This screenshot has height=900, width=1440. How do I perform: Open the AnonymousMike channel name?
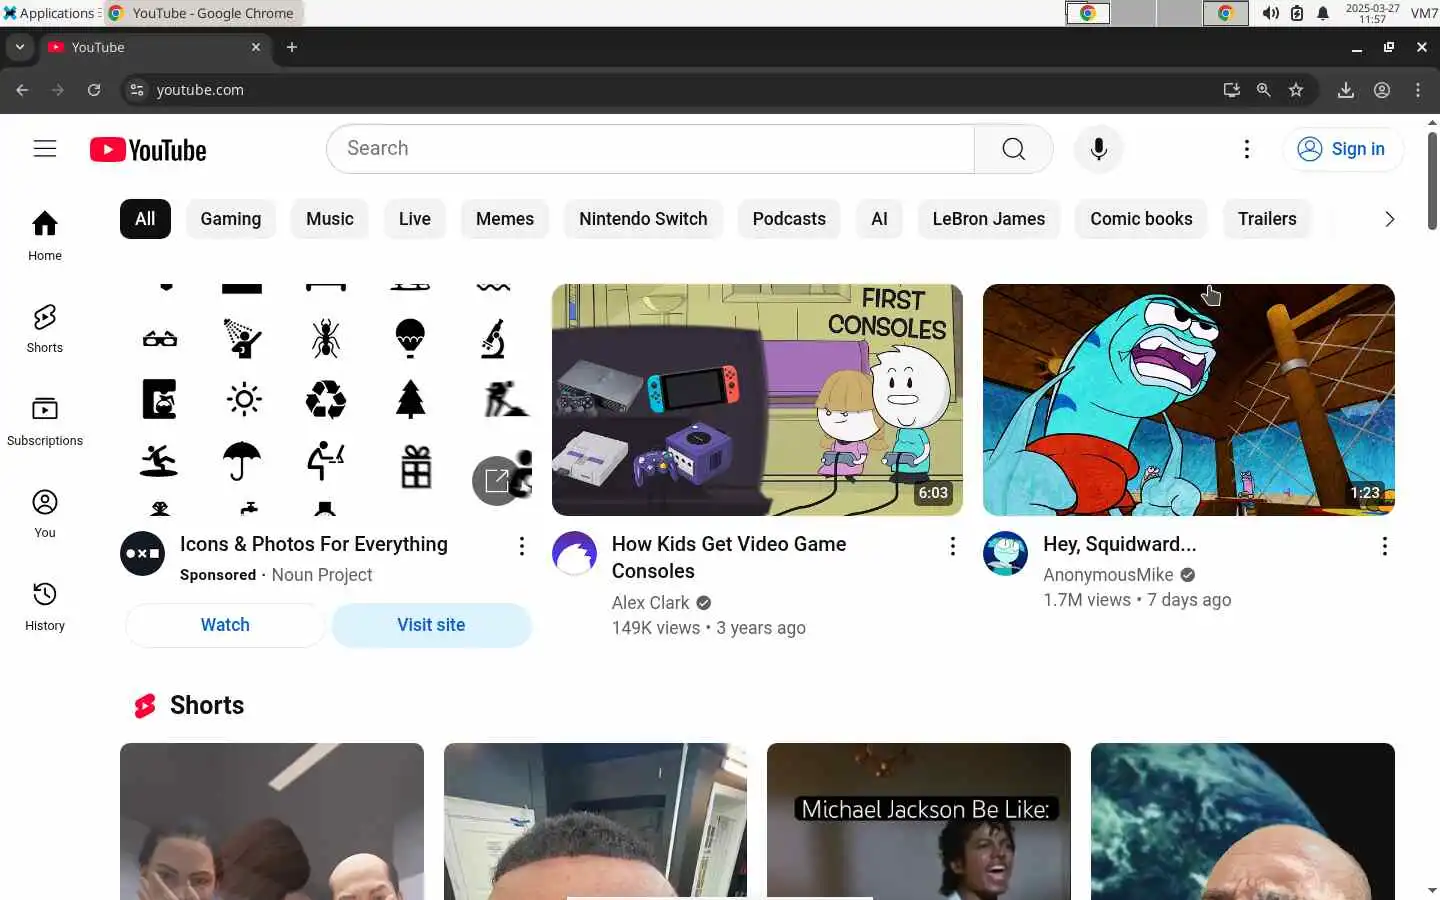pos(1108,575)
